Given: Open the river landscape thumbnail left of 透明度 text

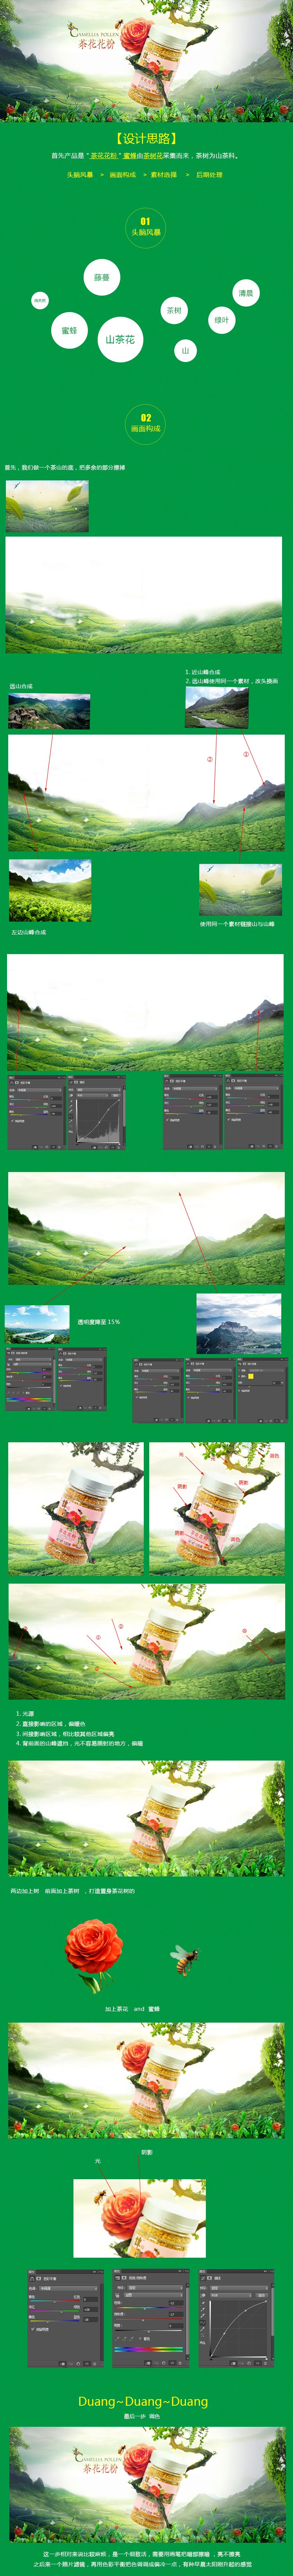Looking at the screenshot, I should pyautogui.click(x=37, y=1324).
